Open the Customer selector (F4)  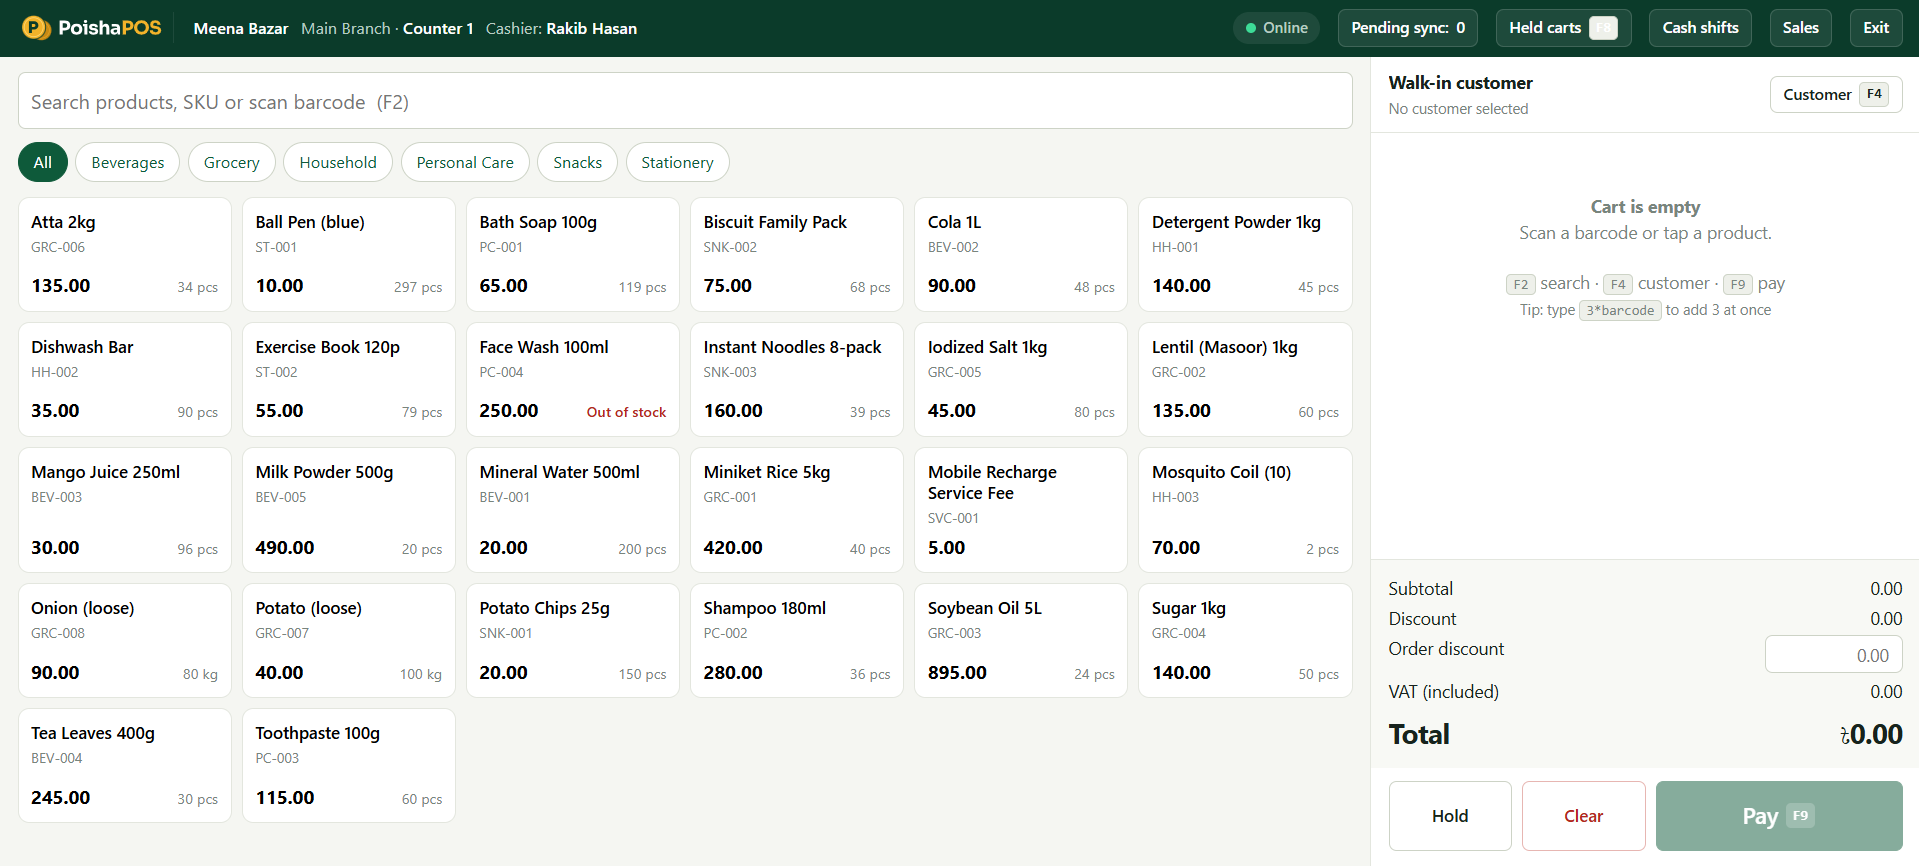click(1836, 95)
